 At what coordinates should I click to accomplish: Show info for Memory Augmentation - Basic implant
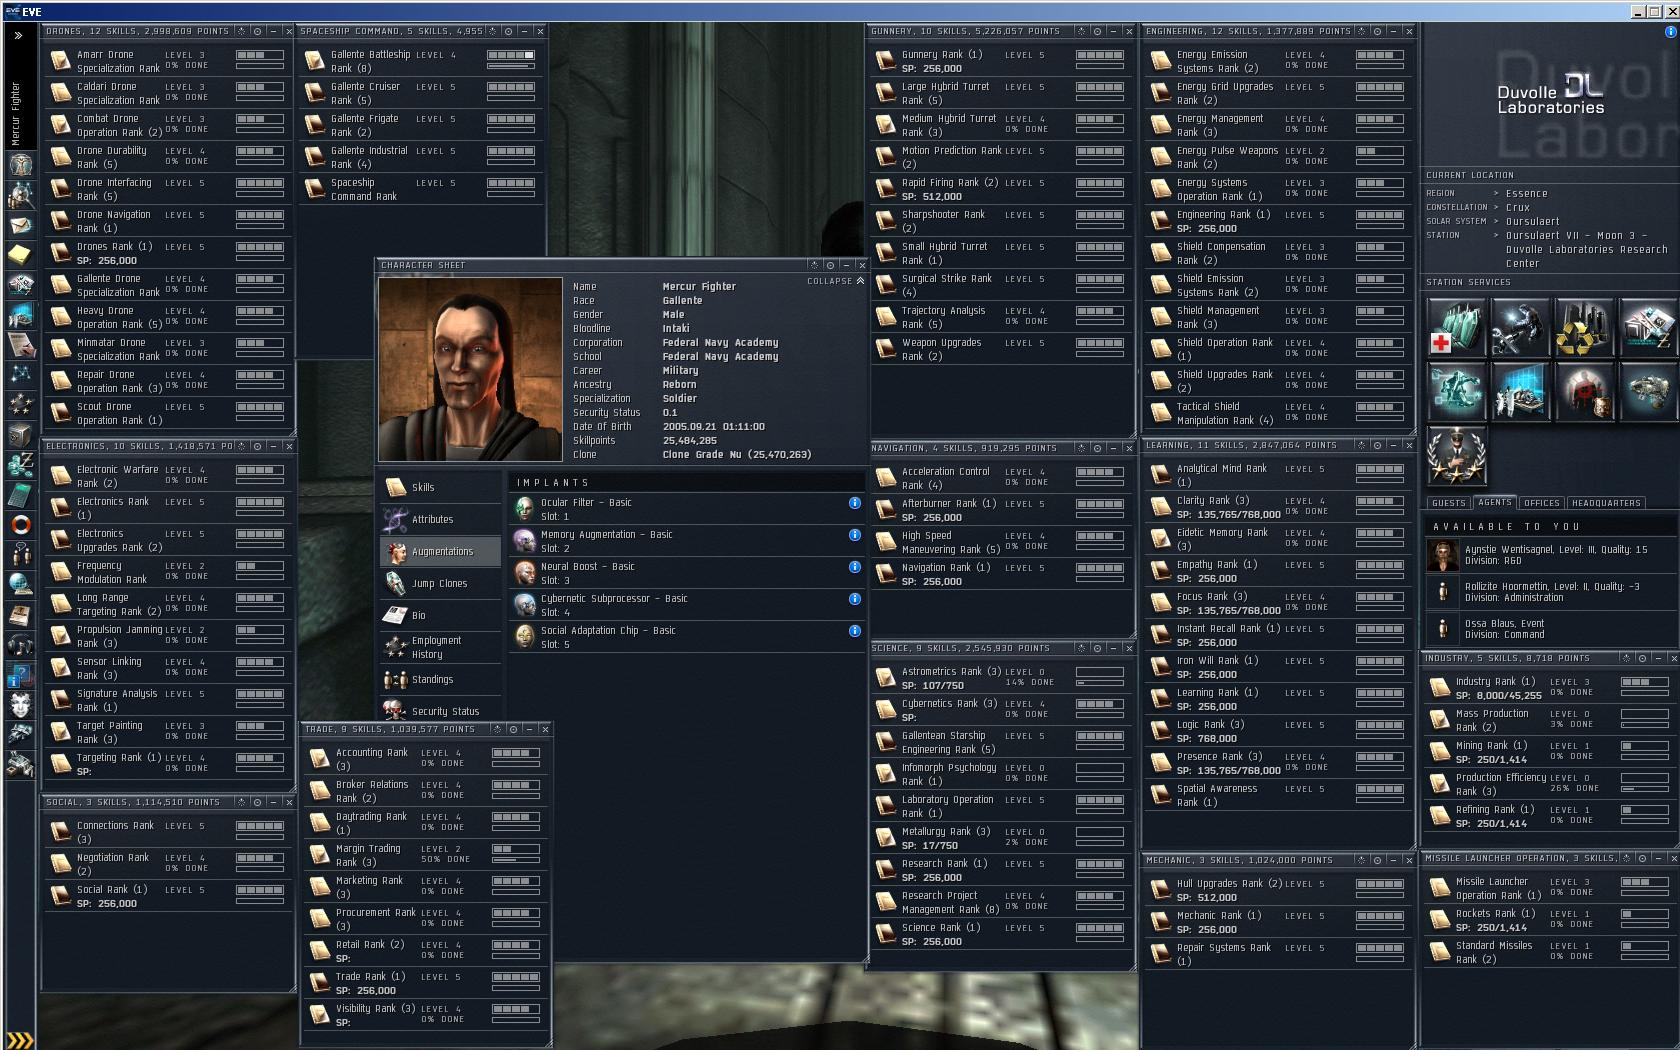(855, 535)
